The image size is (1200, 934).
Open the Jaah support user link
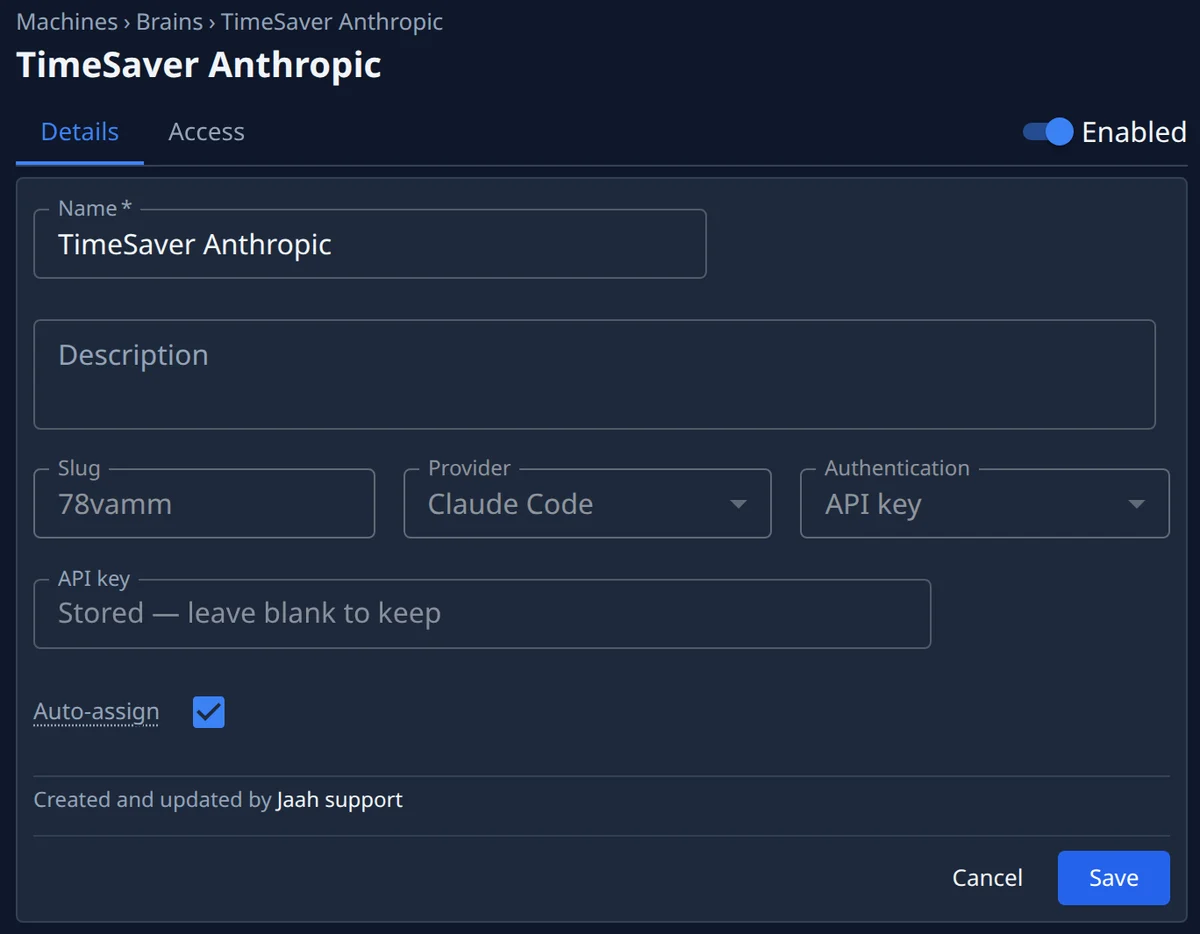tap(339, 800)
